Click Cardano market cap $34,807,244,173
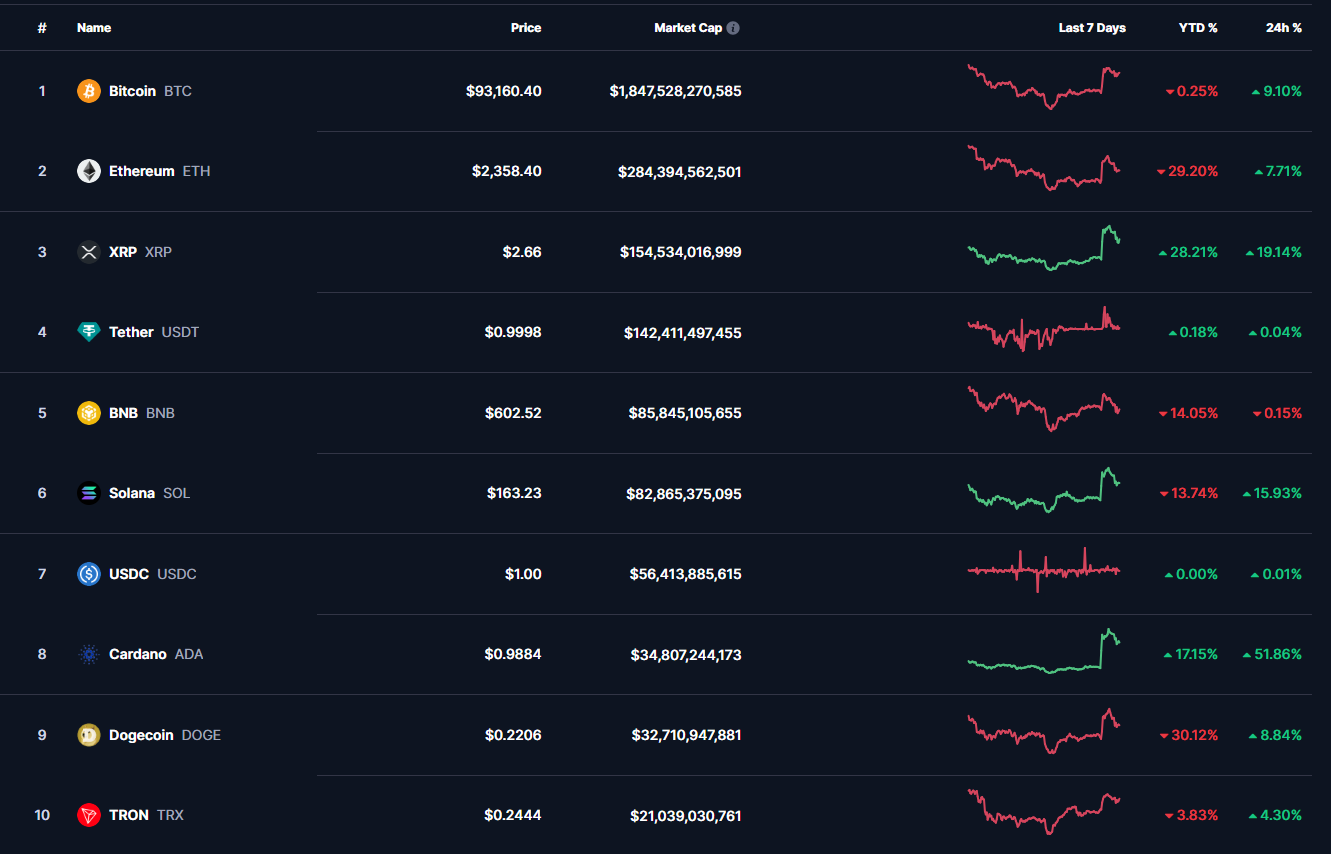 (686, 655)
